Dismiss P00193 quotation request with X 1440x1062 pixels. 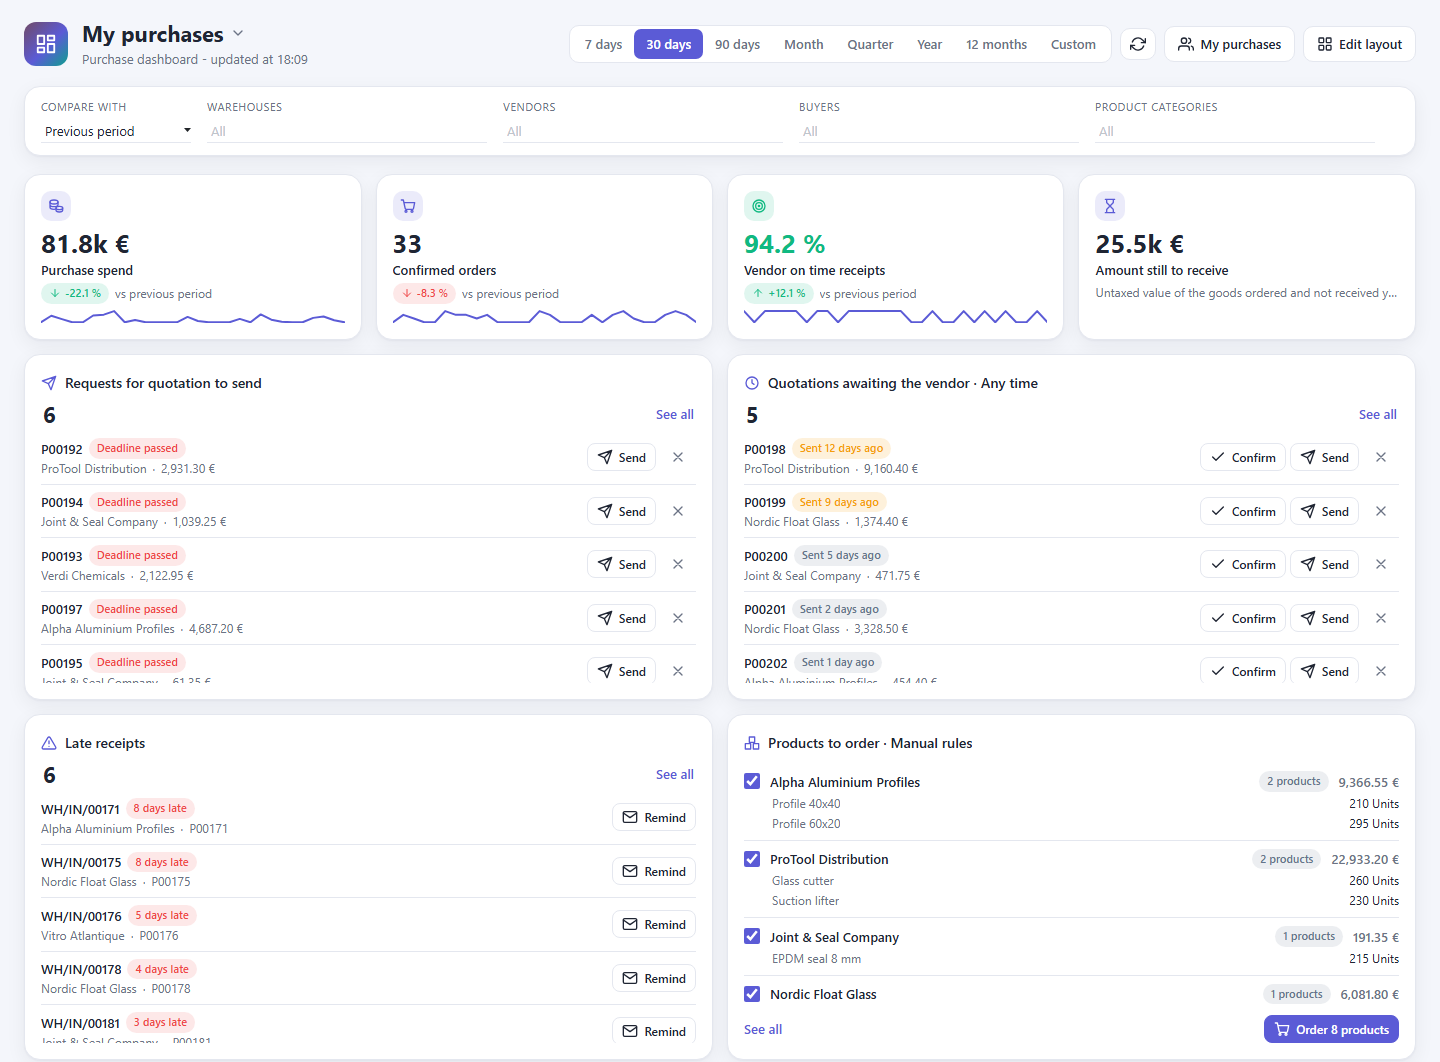tap(678, 564)
